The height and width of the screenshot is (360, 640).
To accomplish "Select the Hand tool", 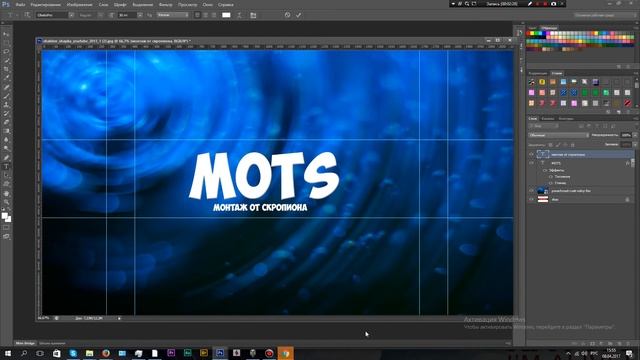I will click(6, 193).
